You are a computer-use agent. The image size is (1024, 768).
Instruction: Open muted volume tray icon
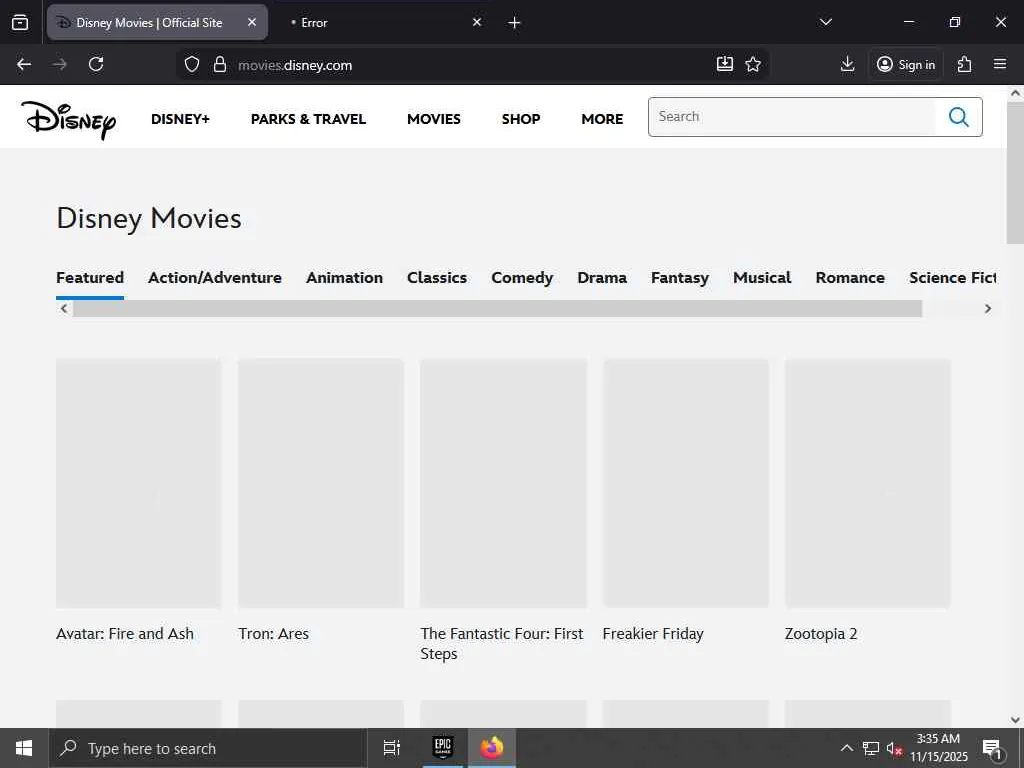[x=894, y=748]
